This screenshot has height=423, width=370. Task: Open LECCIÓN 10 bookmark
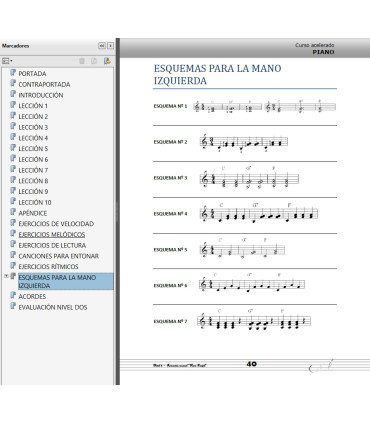[x=35, y=202]
